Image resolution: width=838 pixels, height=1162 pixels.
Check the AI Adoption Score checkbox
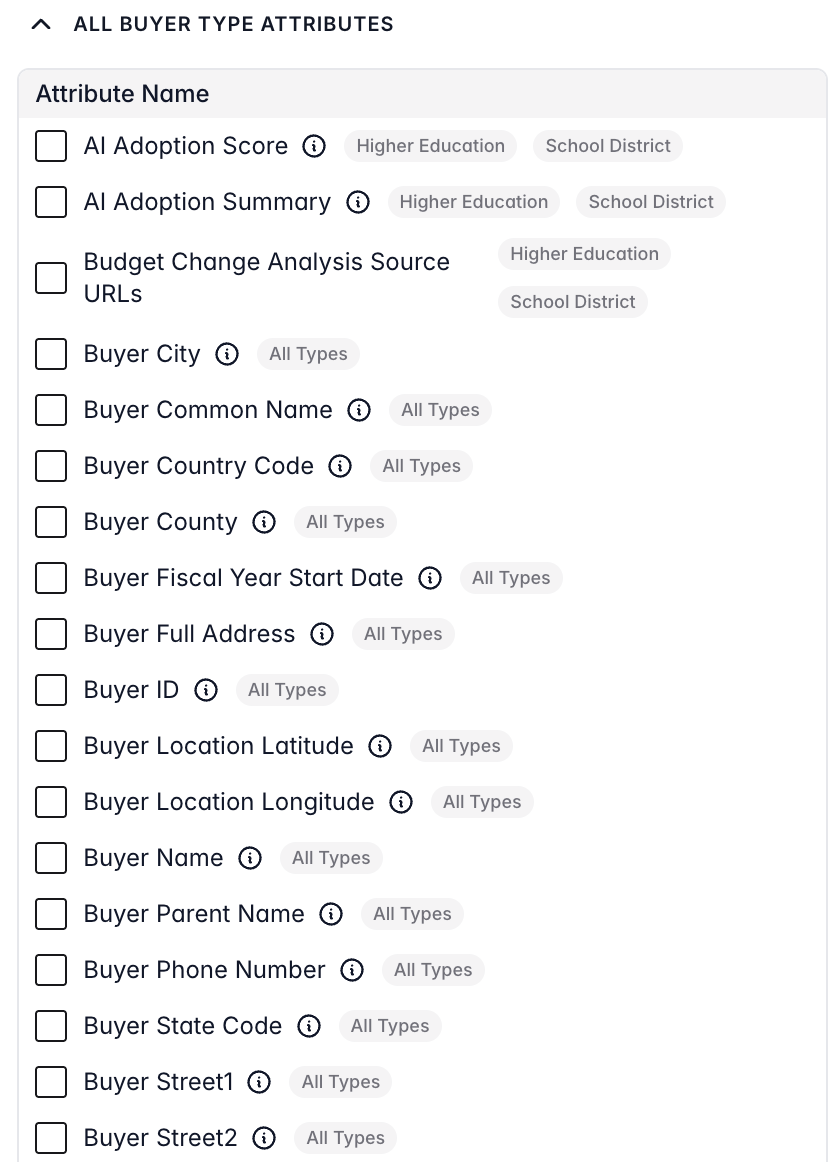[x=50, y=146]
